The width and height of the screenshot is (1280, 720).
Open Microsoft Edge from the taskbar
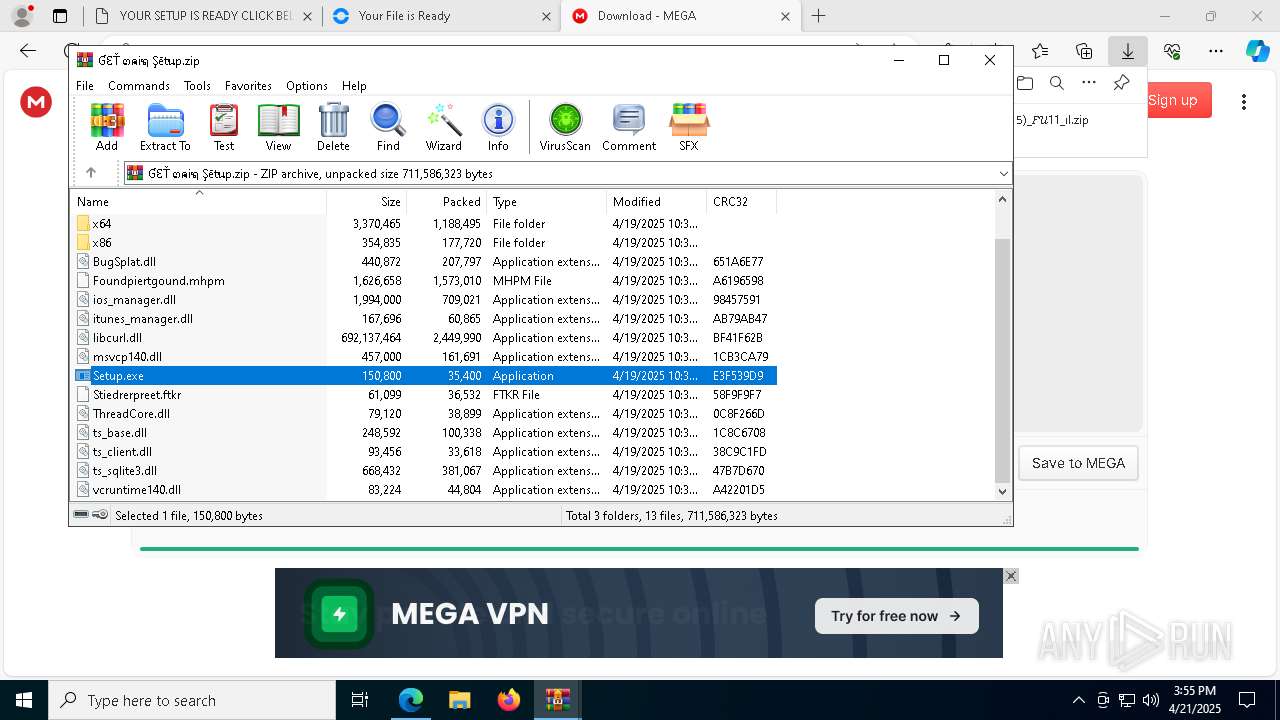(x=411, y=700)
